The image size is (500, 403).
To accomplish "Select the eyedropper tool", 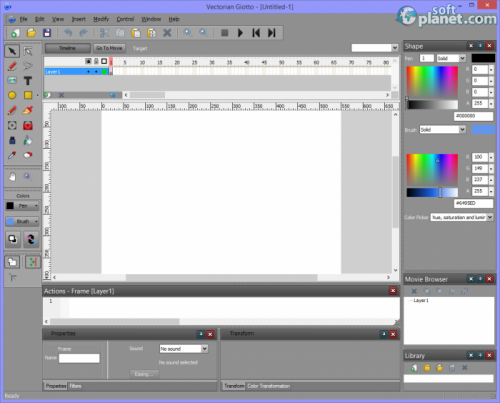I will point(12,155).
